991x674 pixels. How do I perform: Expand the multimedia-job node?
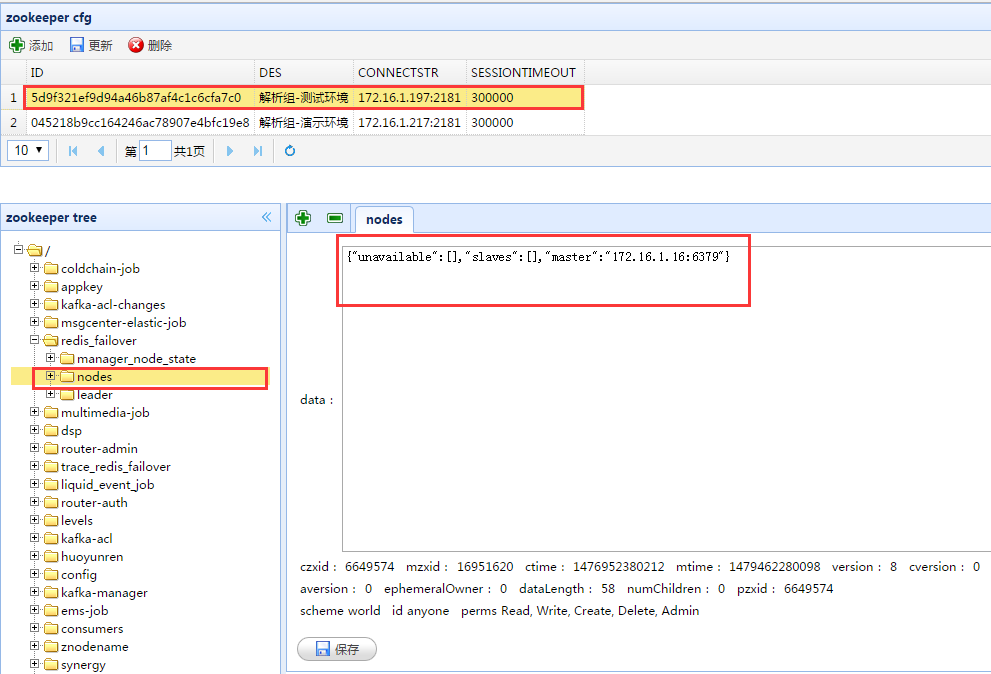point(35,412)
